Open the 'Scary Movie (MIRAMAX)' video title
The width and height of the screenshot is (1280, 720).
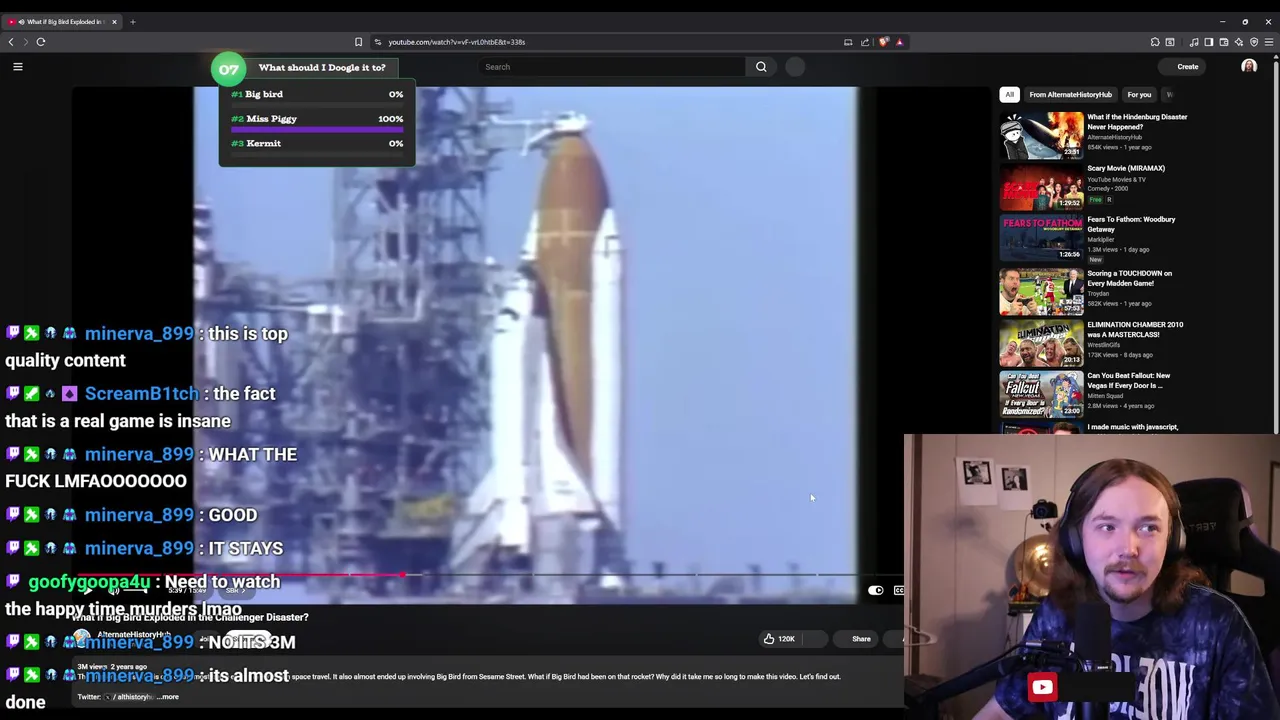click(1126, 168)
